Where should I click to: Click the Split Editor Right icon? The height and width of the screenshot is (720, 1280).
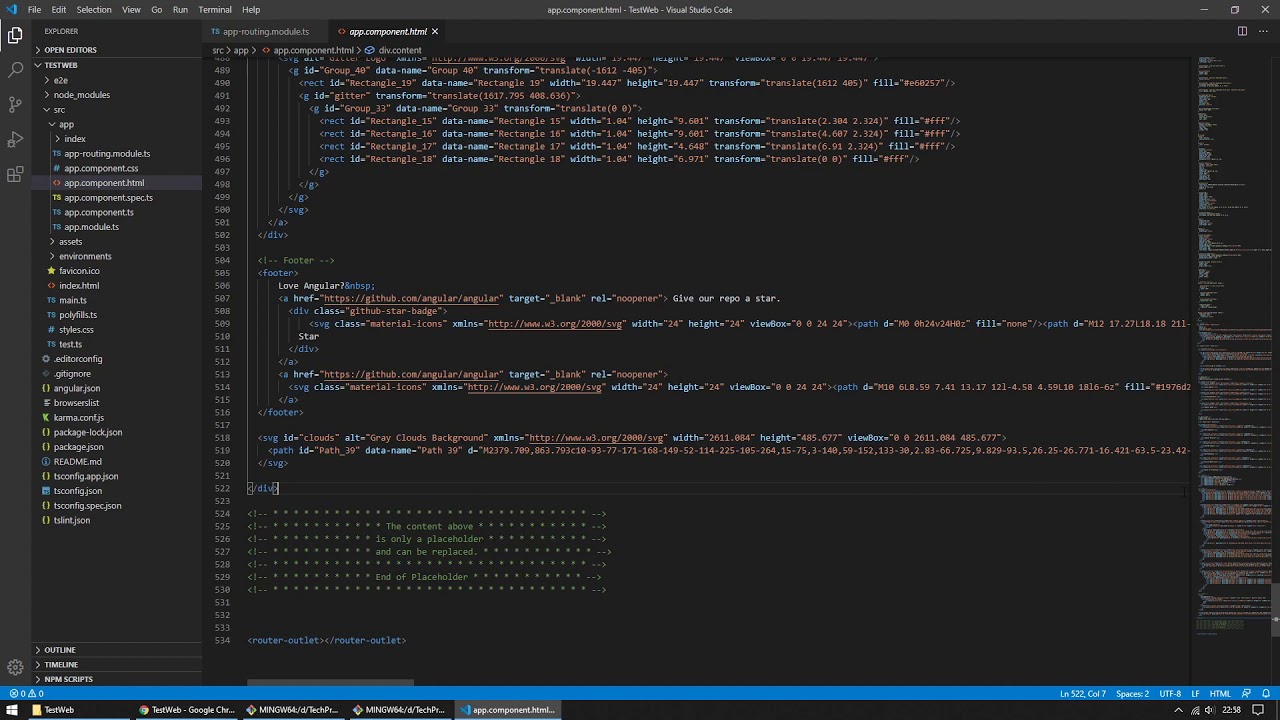pyautogui.click(x=1242, y=31)
